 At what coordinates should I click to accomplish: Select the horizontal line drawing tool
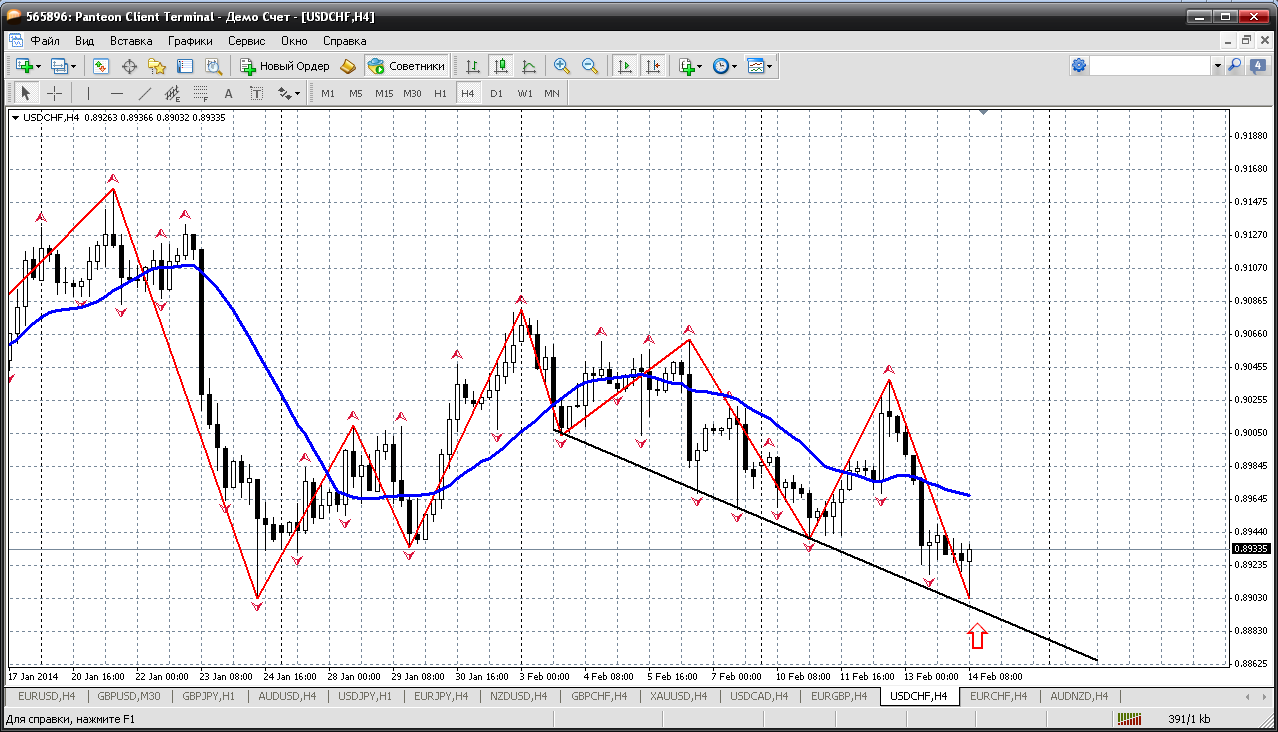[x=116, y=93]
